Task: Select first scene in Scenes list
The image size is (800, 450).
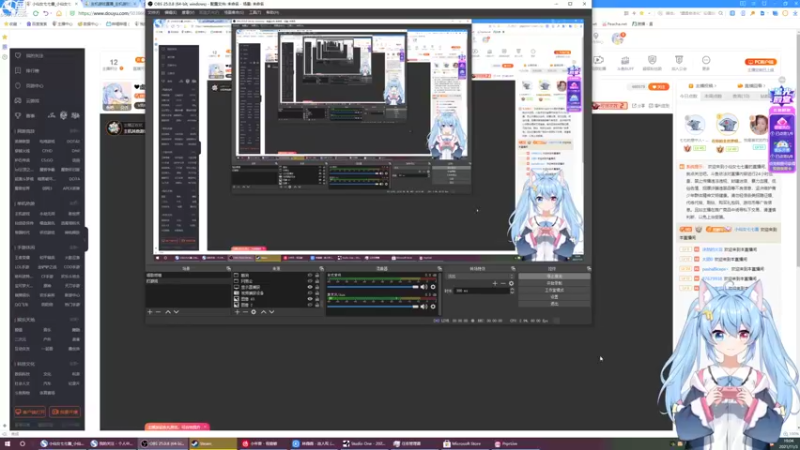Action: [188, 275]
